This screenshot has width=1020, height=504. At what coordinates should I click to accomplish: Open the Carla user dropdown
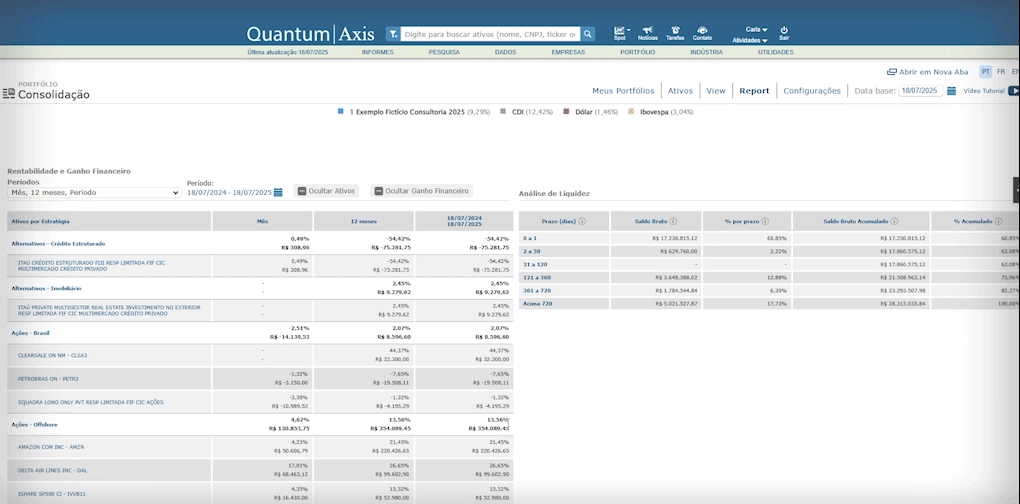756,30
